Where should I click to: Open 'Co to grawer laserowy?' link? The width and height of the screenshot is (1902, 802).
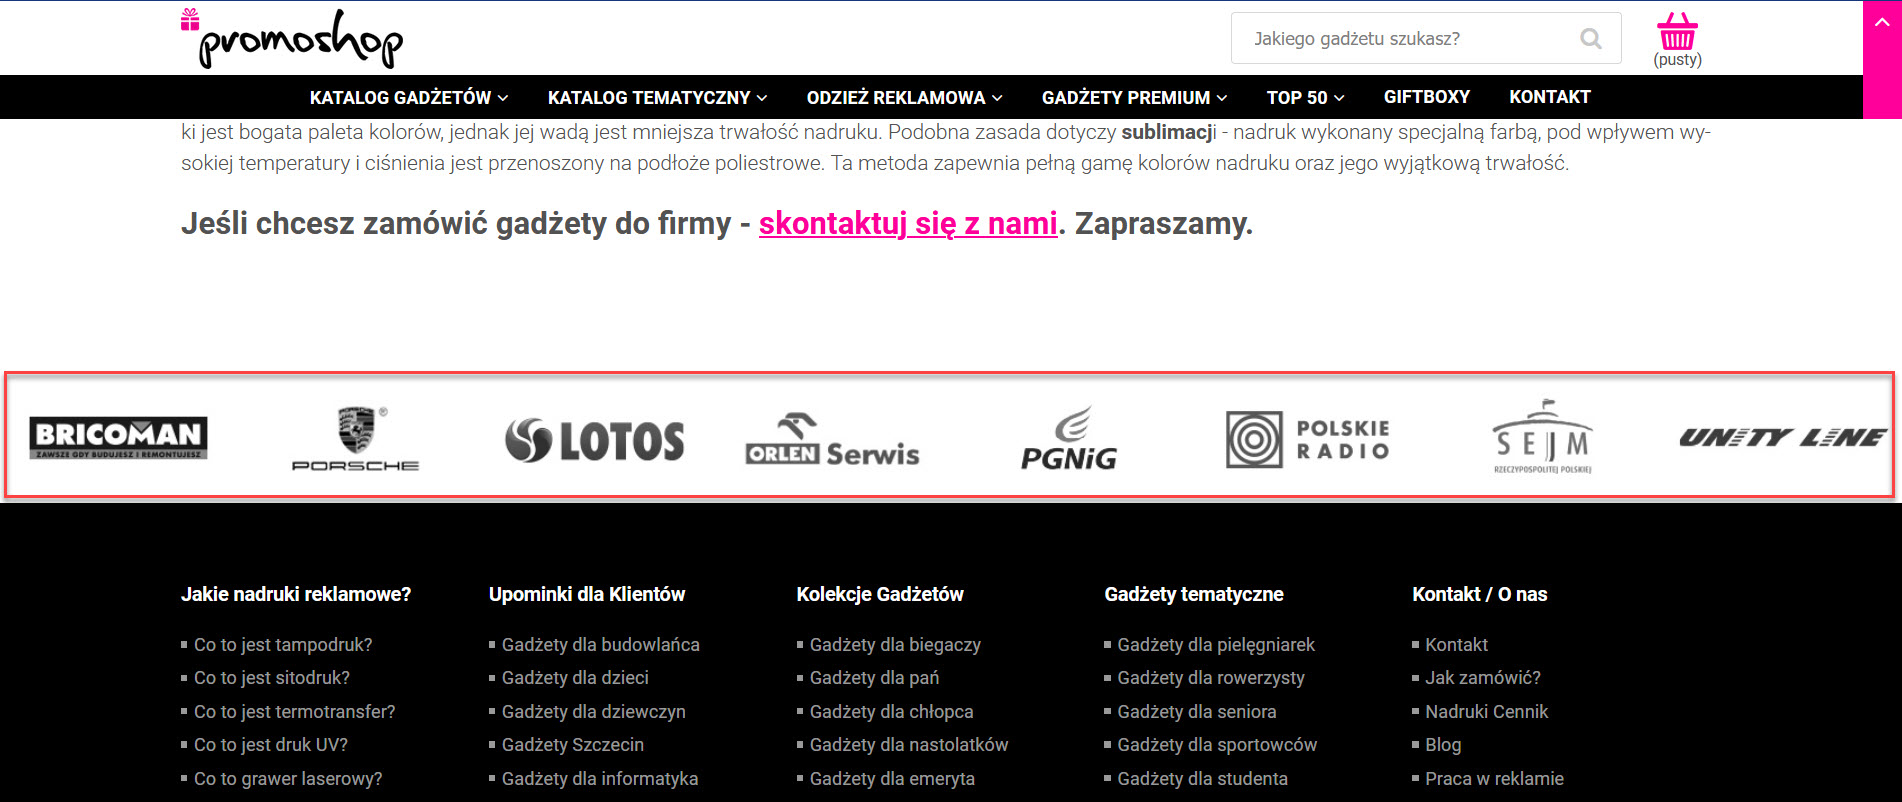coord(288,779)
